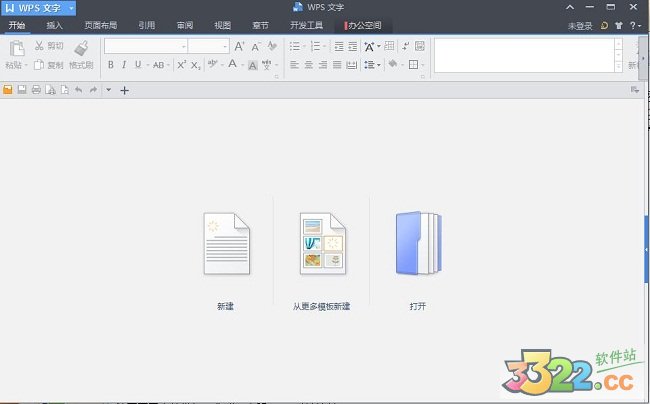The height and width of the screenshot is (404, 650).
Task: Switch to the 插入 tab
Action: click(54, 26)
